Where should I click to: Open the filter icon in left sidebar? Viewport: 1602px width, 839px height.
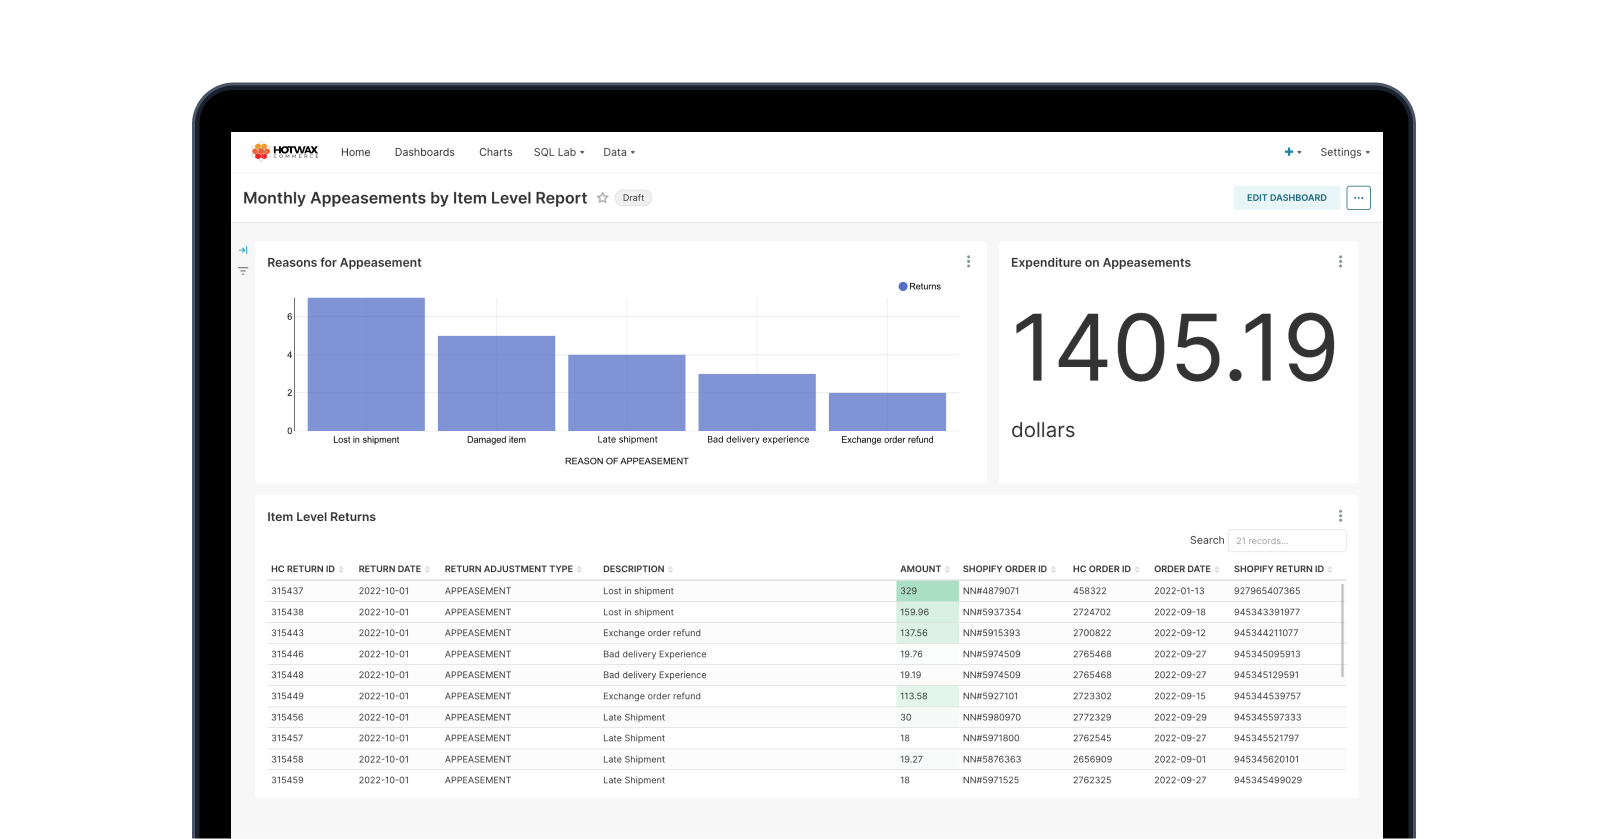[x=243, y=271]
